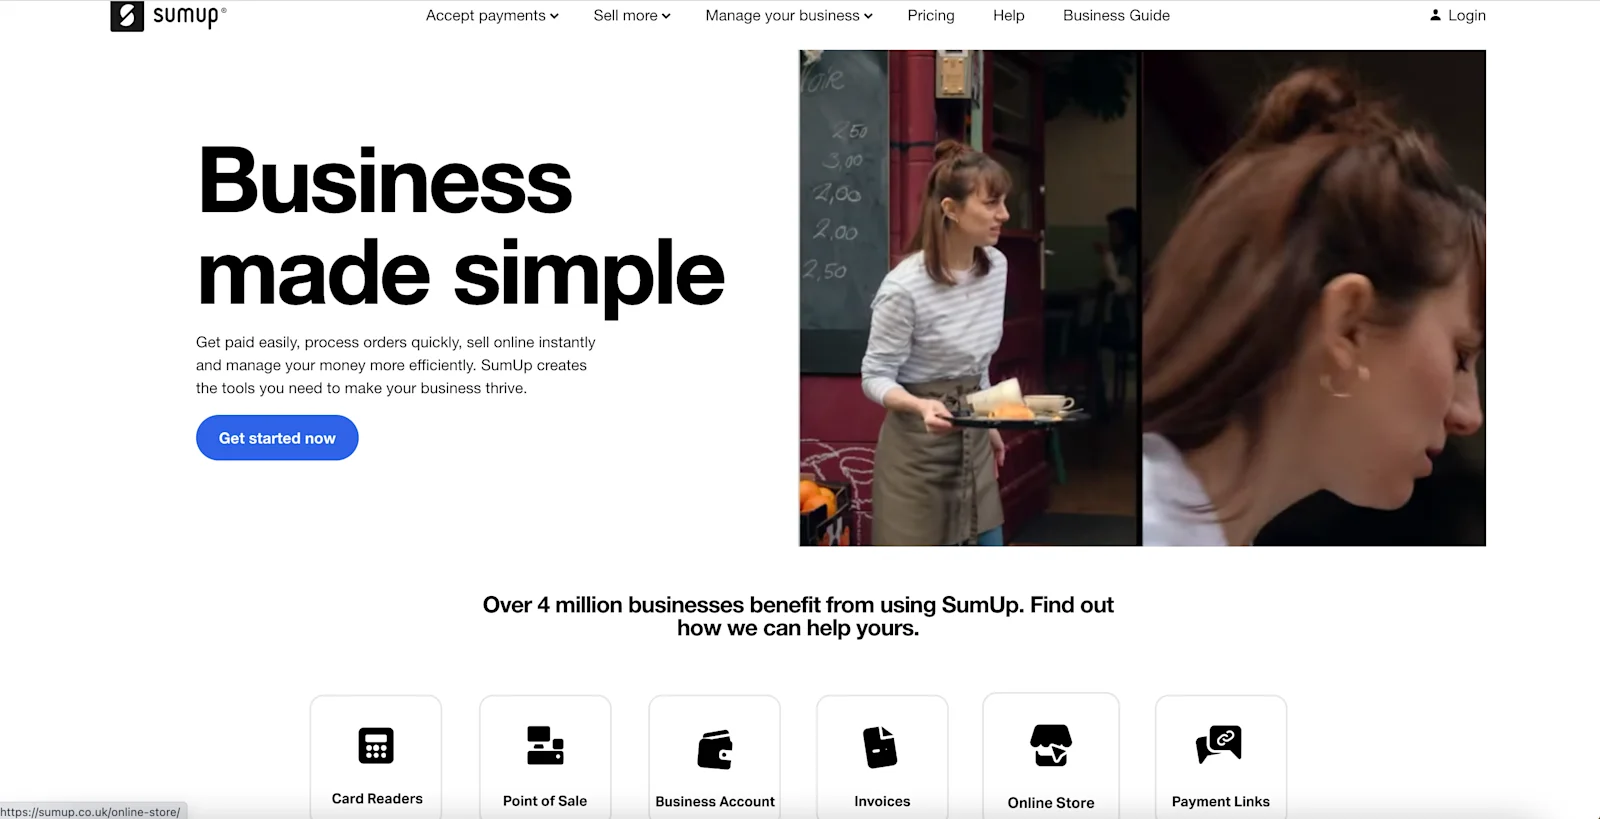Open the Card Readers calculator icon
1600x819 pixels.
tap(376, 745)
